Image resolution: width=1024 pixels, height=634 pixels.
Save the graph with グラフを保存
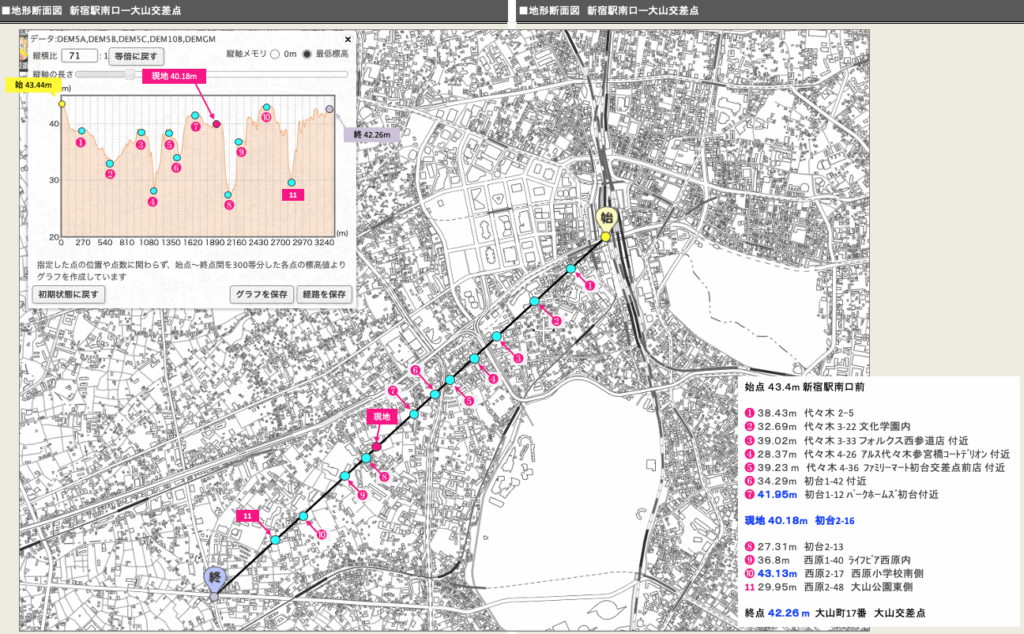pos(262,294)
